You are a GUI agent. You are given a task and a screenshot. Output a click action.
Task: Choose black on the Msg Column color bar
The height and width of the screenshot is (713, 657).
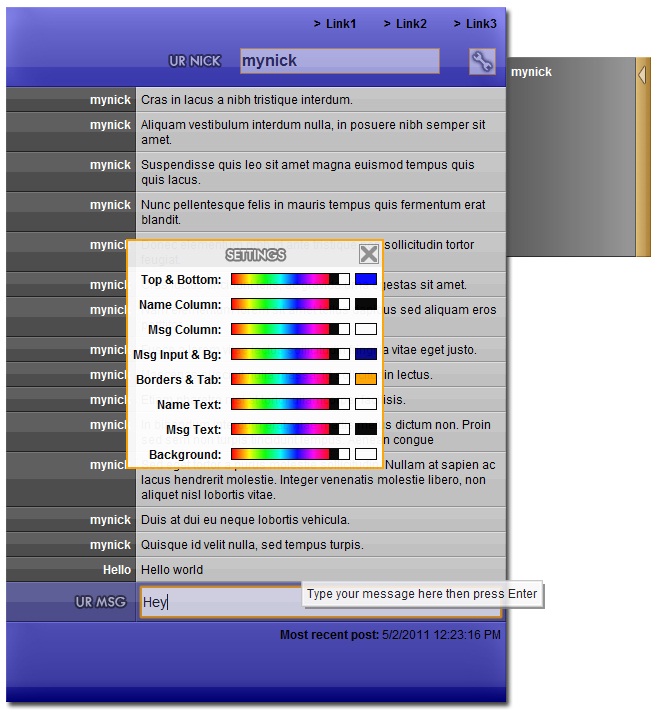click(334, 330)
